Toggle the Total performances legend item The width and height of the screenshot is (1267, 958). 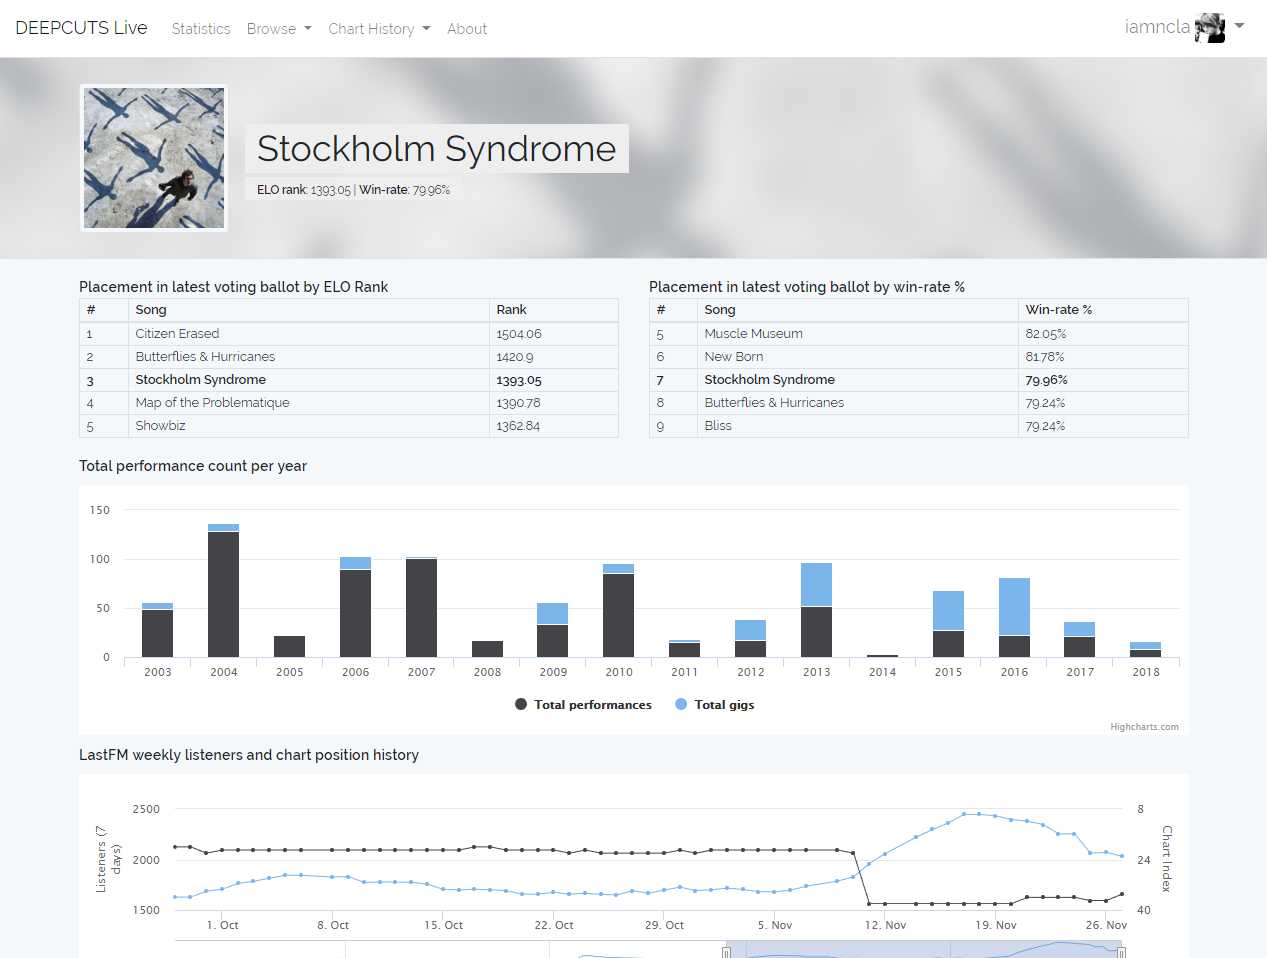pos(583,704)
